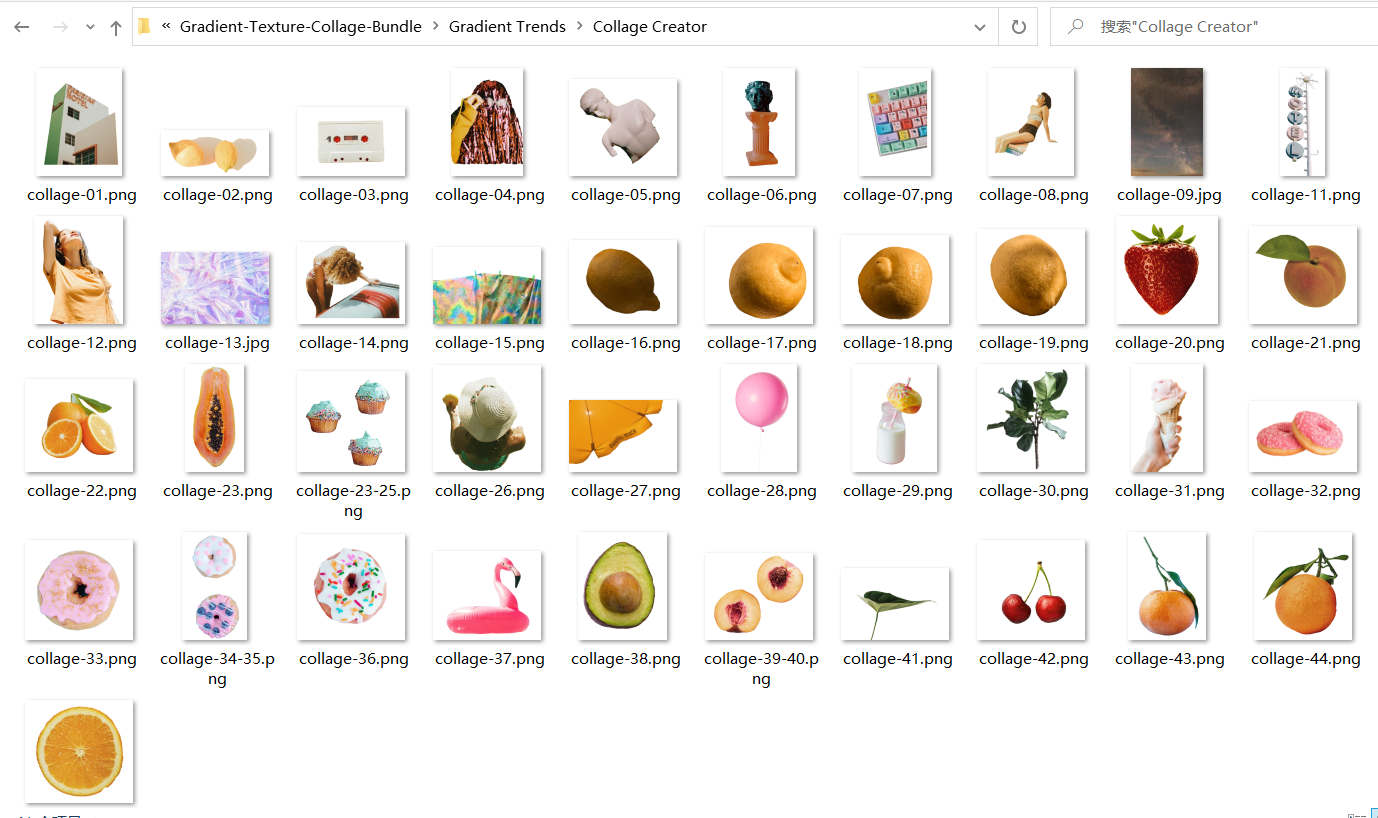This screenshot has height=818, width=1378.
Task: Select the milk bottle collage-29.png
Action: point(895,418)
